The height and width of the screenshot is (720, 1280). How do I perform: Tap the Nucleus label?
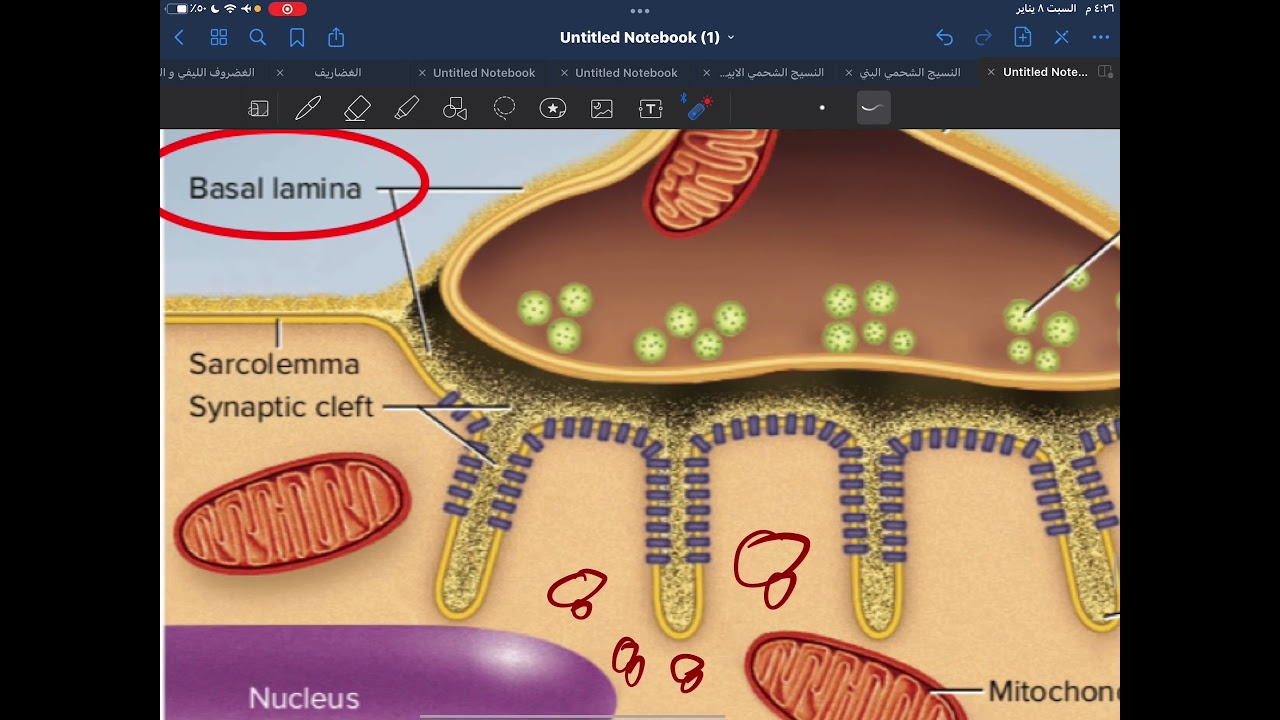(x=304, y=697)
